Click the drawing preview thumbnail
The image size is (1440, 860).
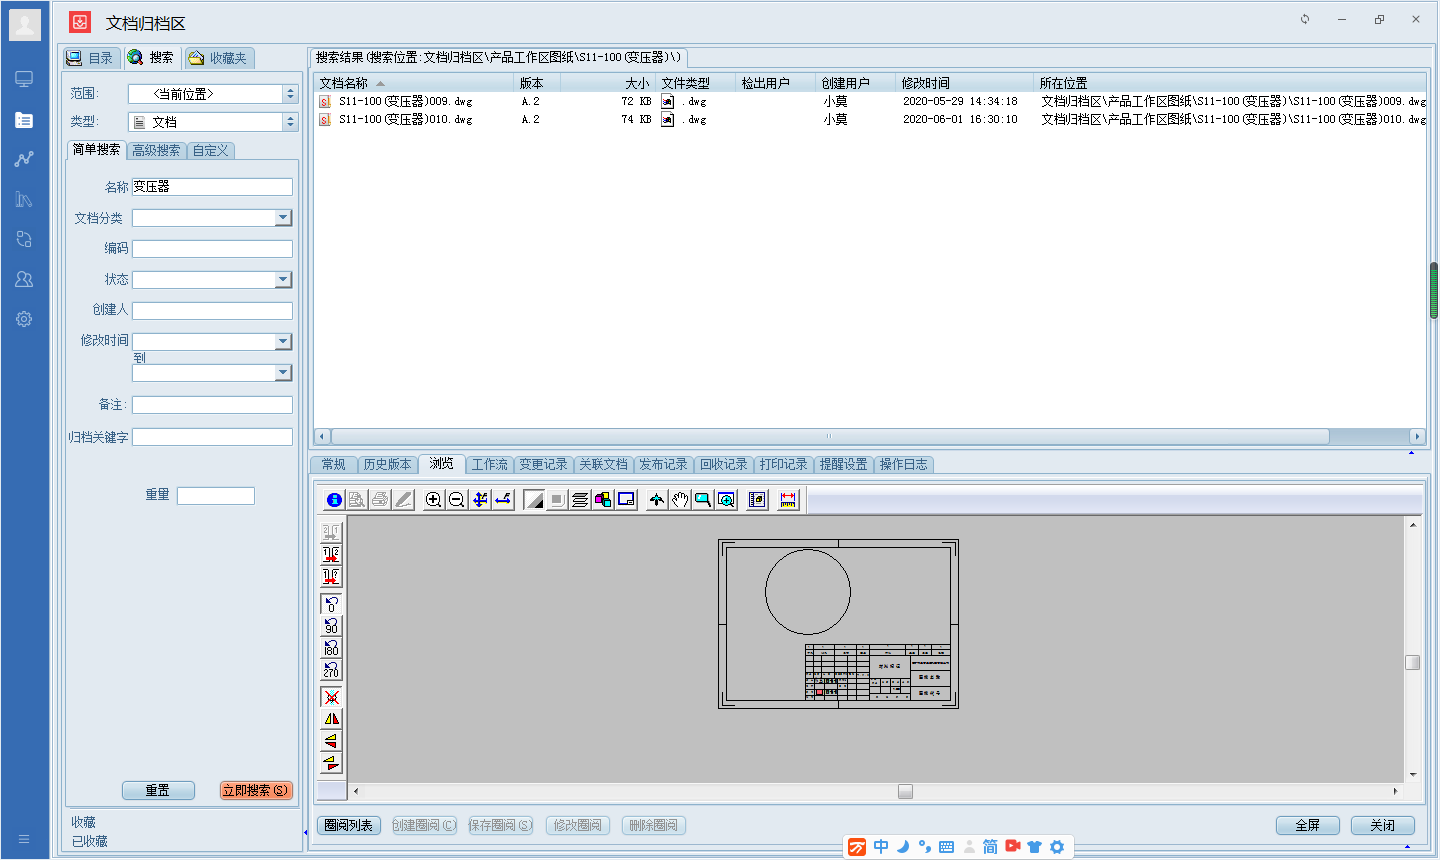pyautogui.click(x=838, y=624)
